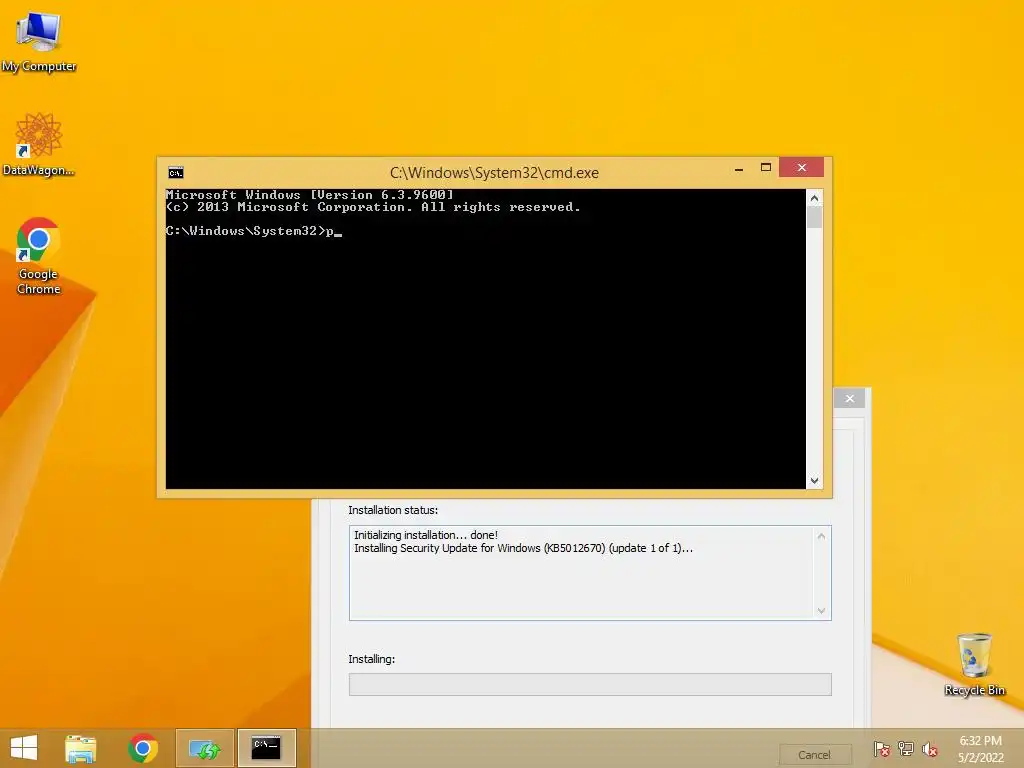The width and height of the screenshot is (1024, 768).
Task: Open the cmd.exe title bar system menu icon
Action: [x=176, y=172]
